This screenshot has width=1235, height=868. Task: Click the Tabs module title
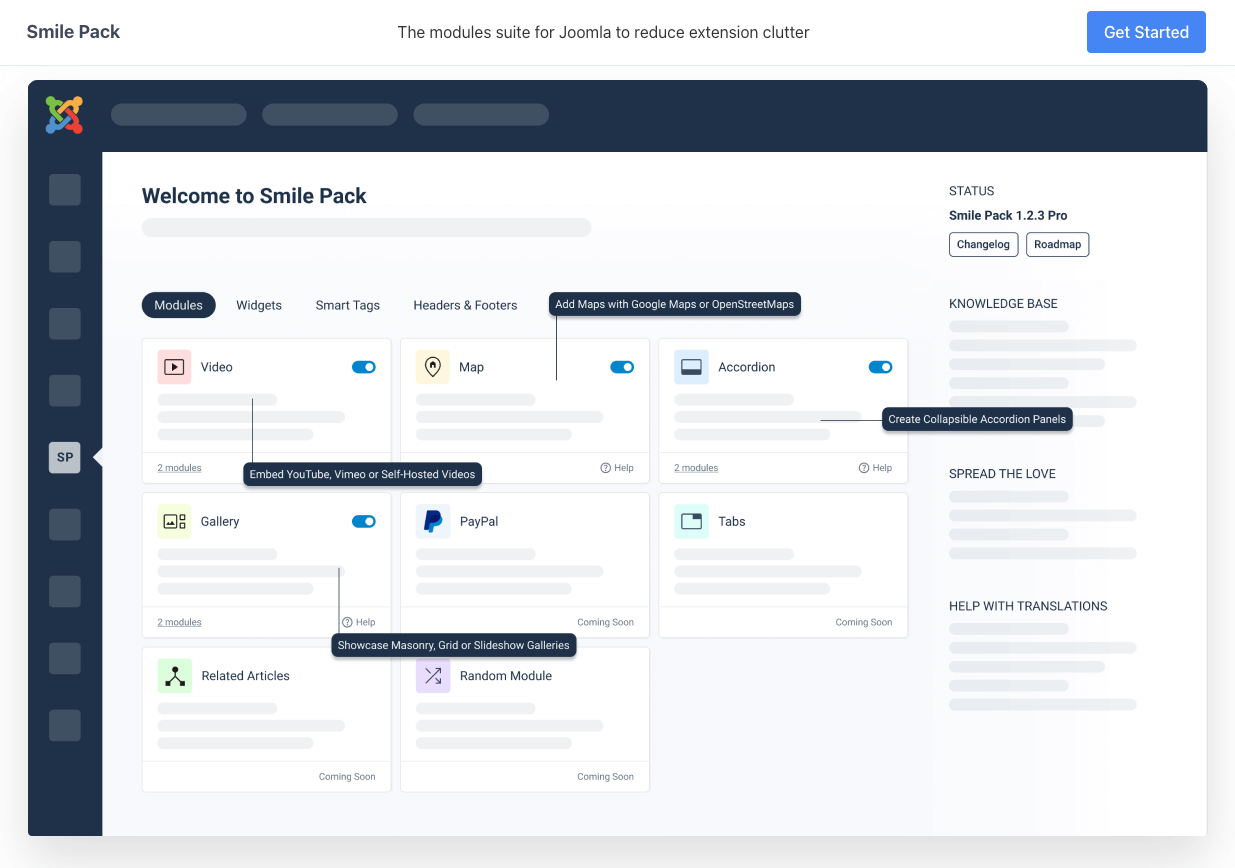click(732, 521)
